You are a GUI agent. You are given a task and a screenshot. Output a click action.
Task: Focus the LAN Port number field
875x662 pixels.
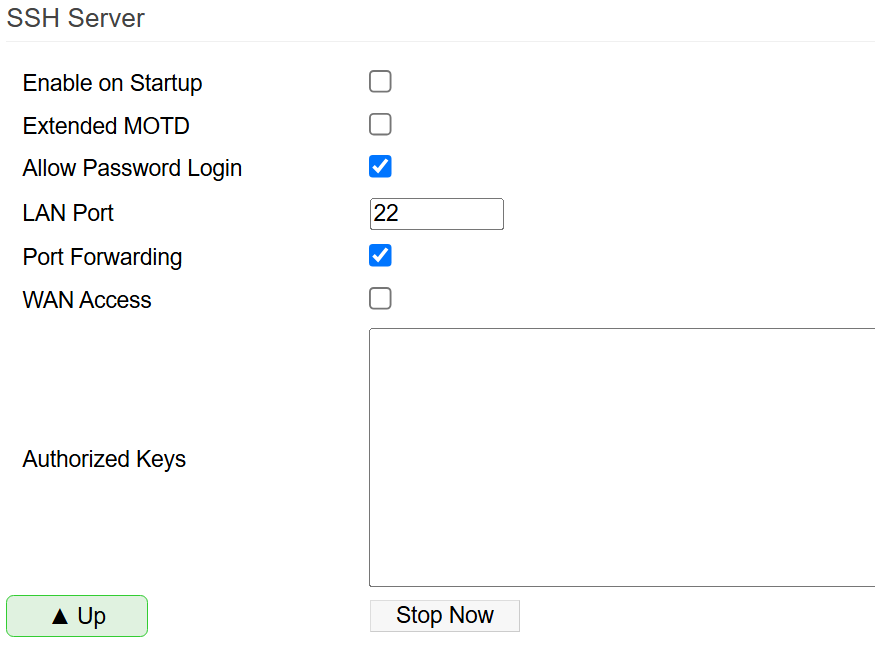coord(436,214)
